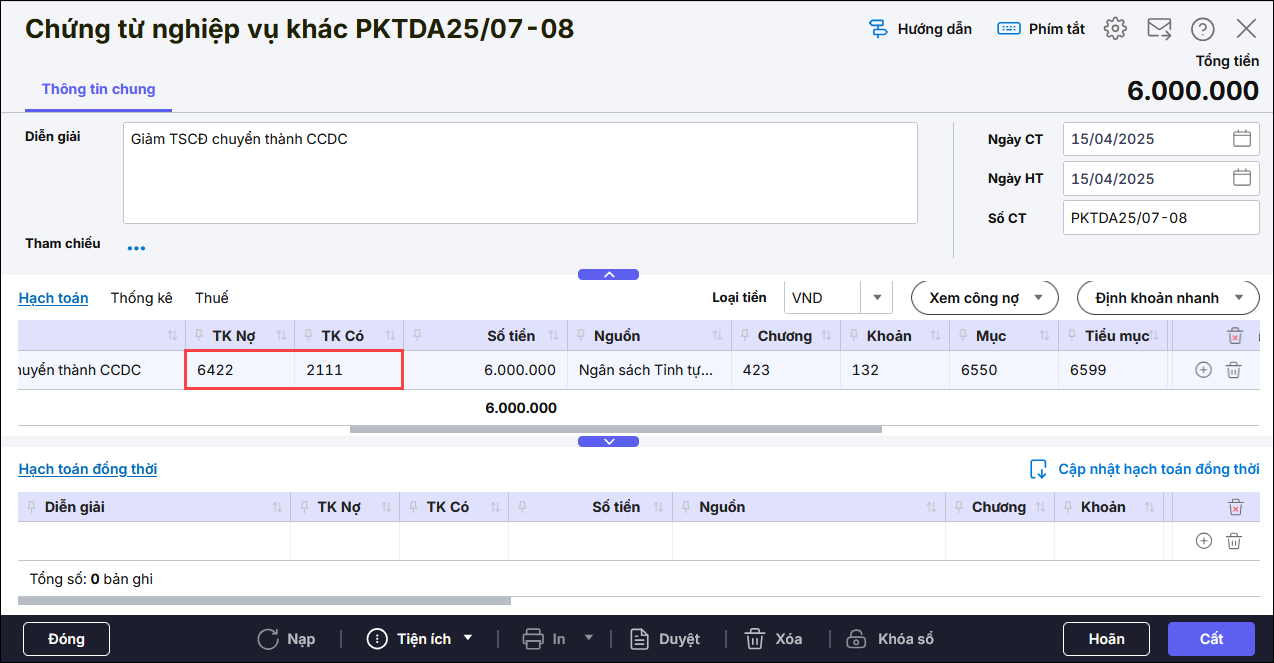Open the Ngày HT calendar picker
The image size is (1274, 663).
[1241, 178]
